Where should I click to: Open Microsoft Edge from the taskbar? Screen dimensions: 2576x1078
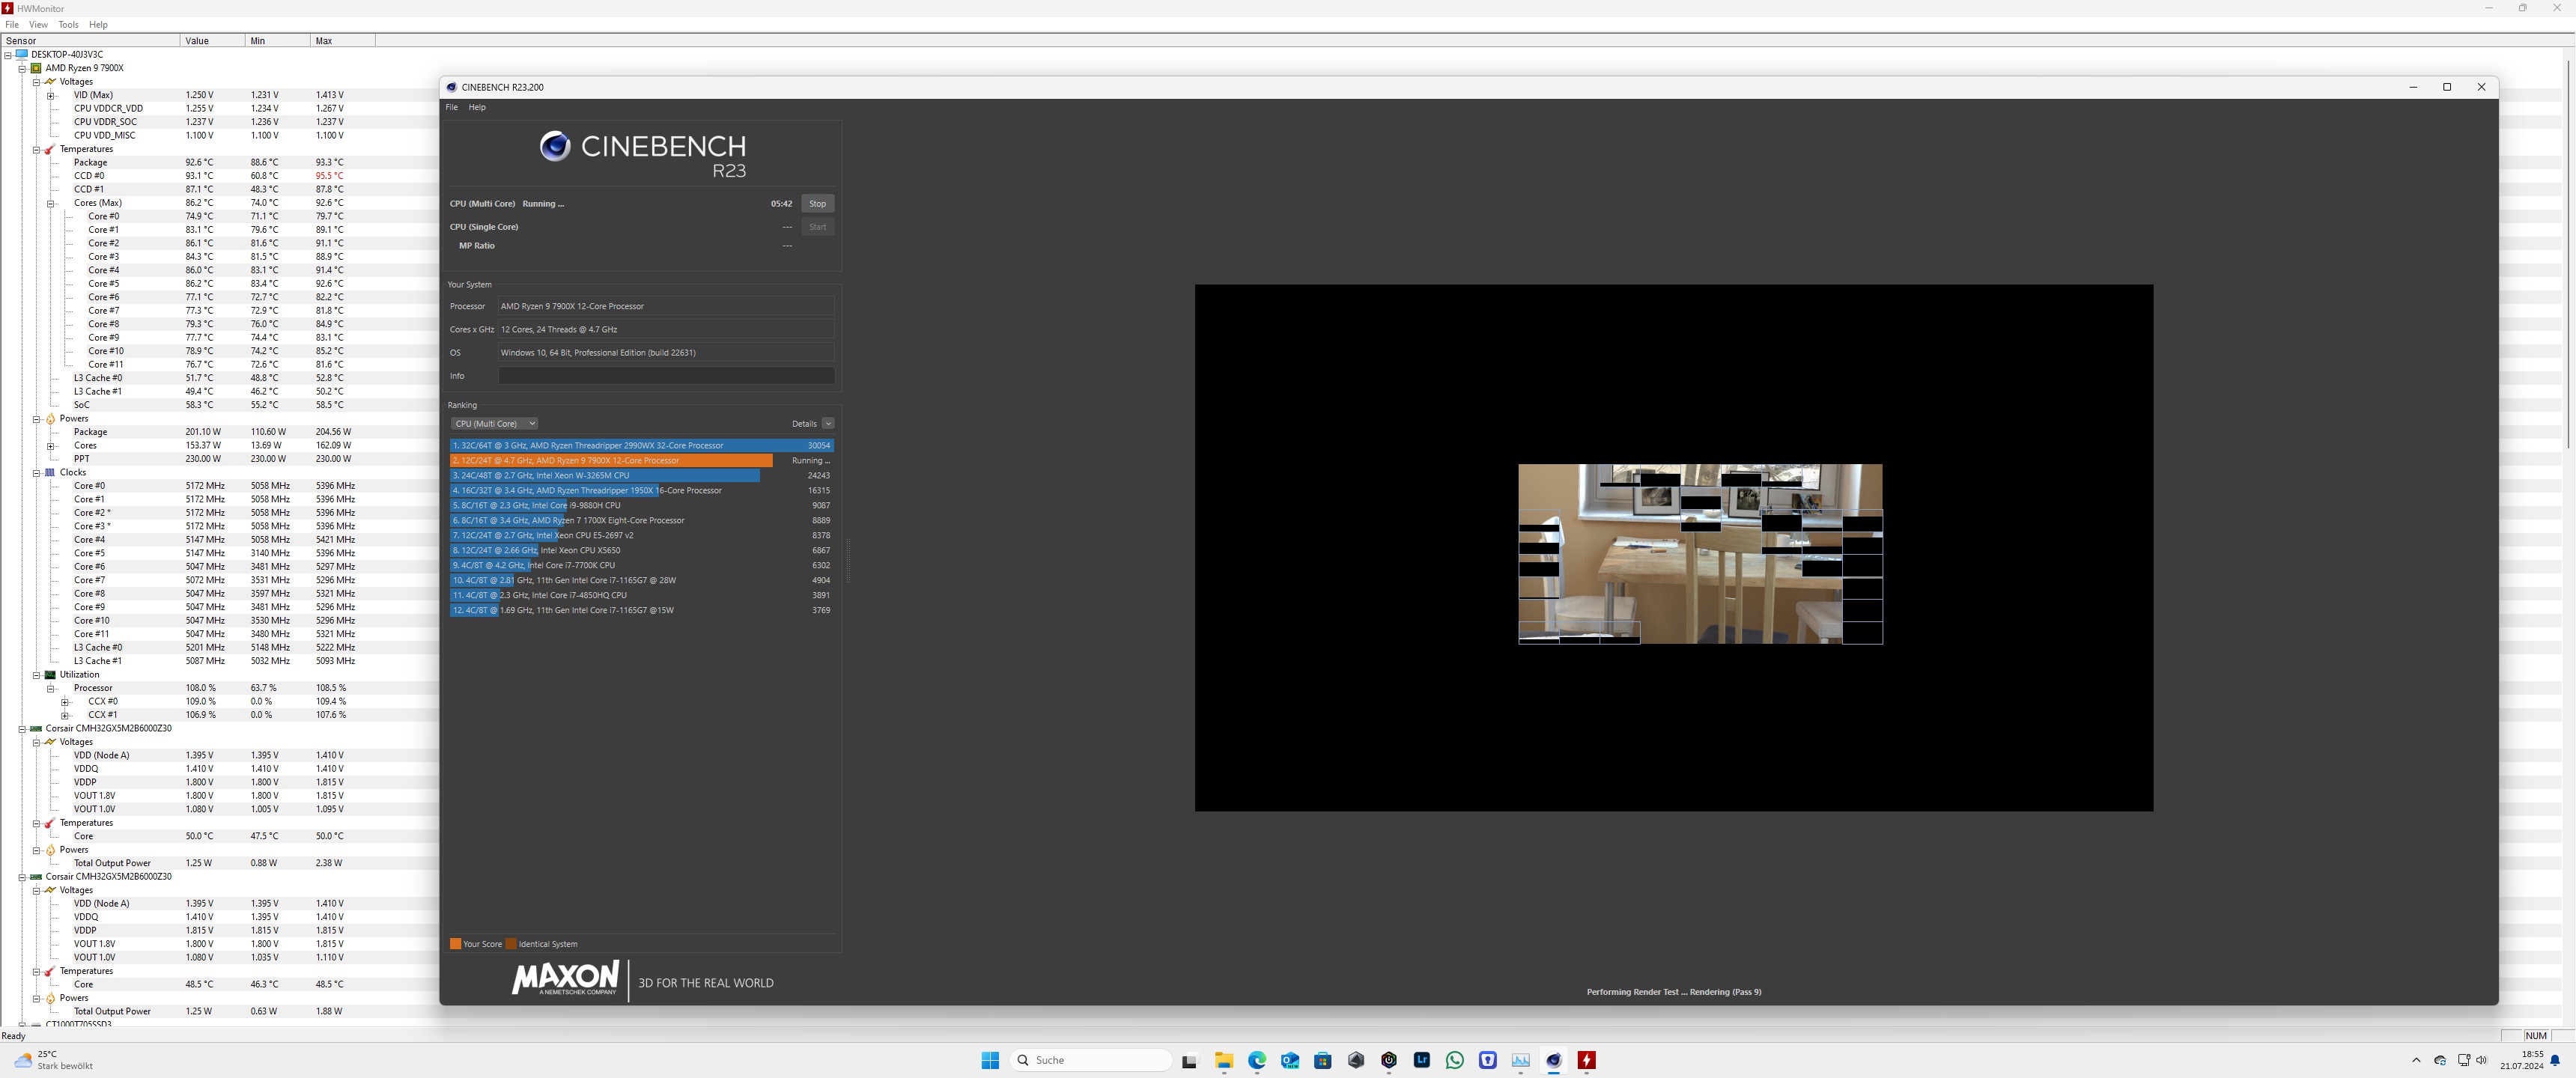click(1257, 1060)
